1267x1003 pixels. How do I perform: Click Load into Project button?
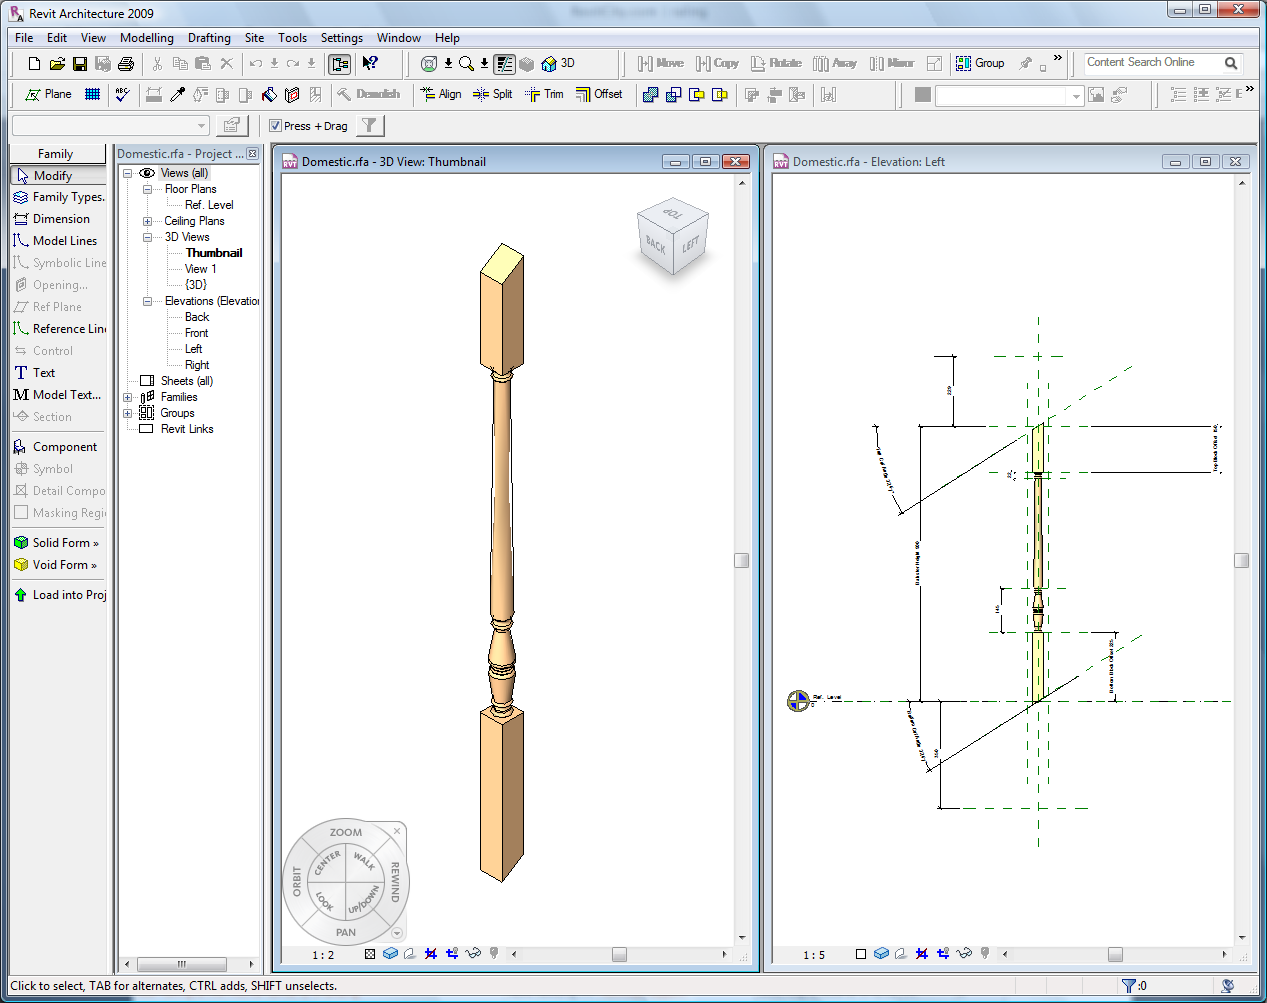pyautogui.click(x=60, y=595)
